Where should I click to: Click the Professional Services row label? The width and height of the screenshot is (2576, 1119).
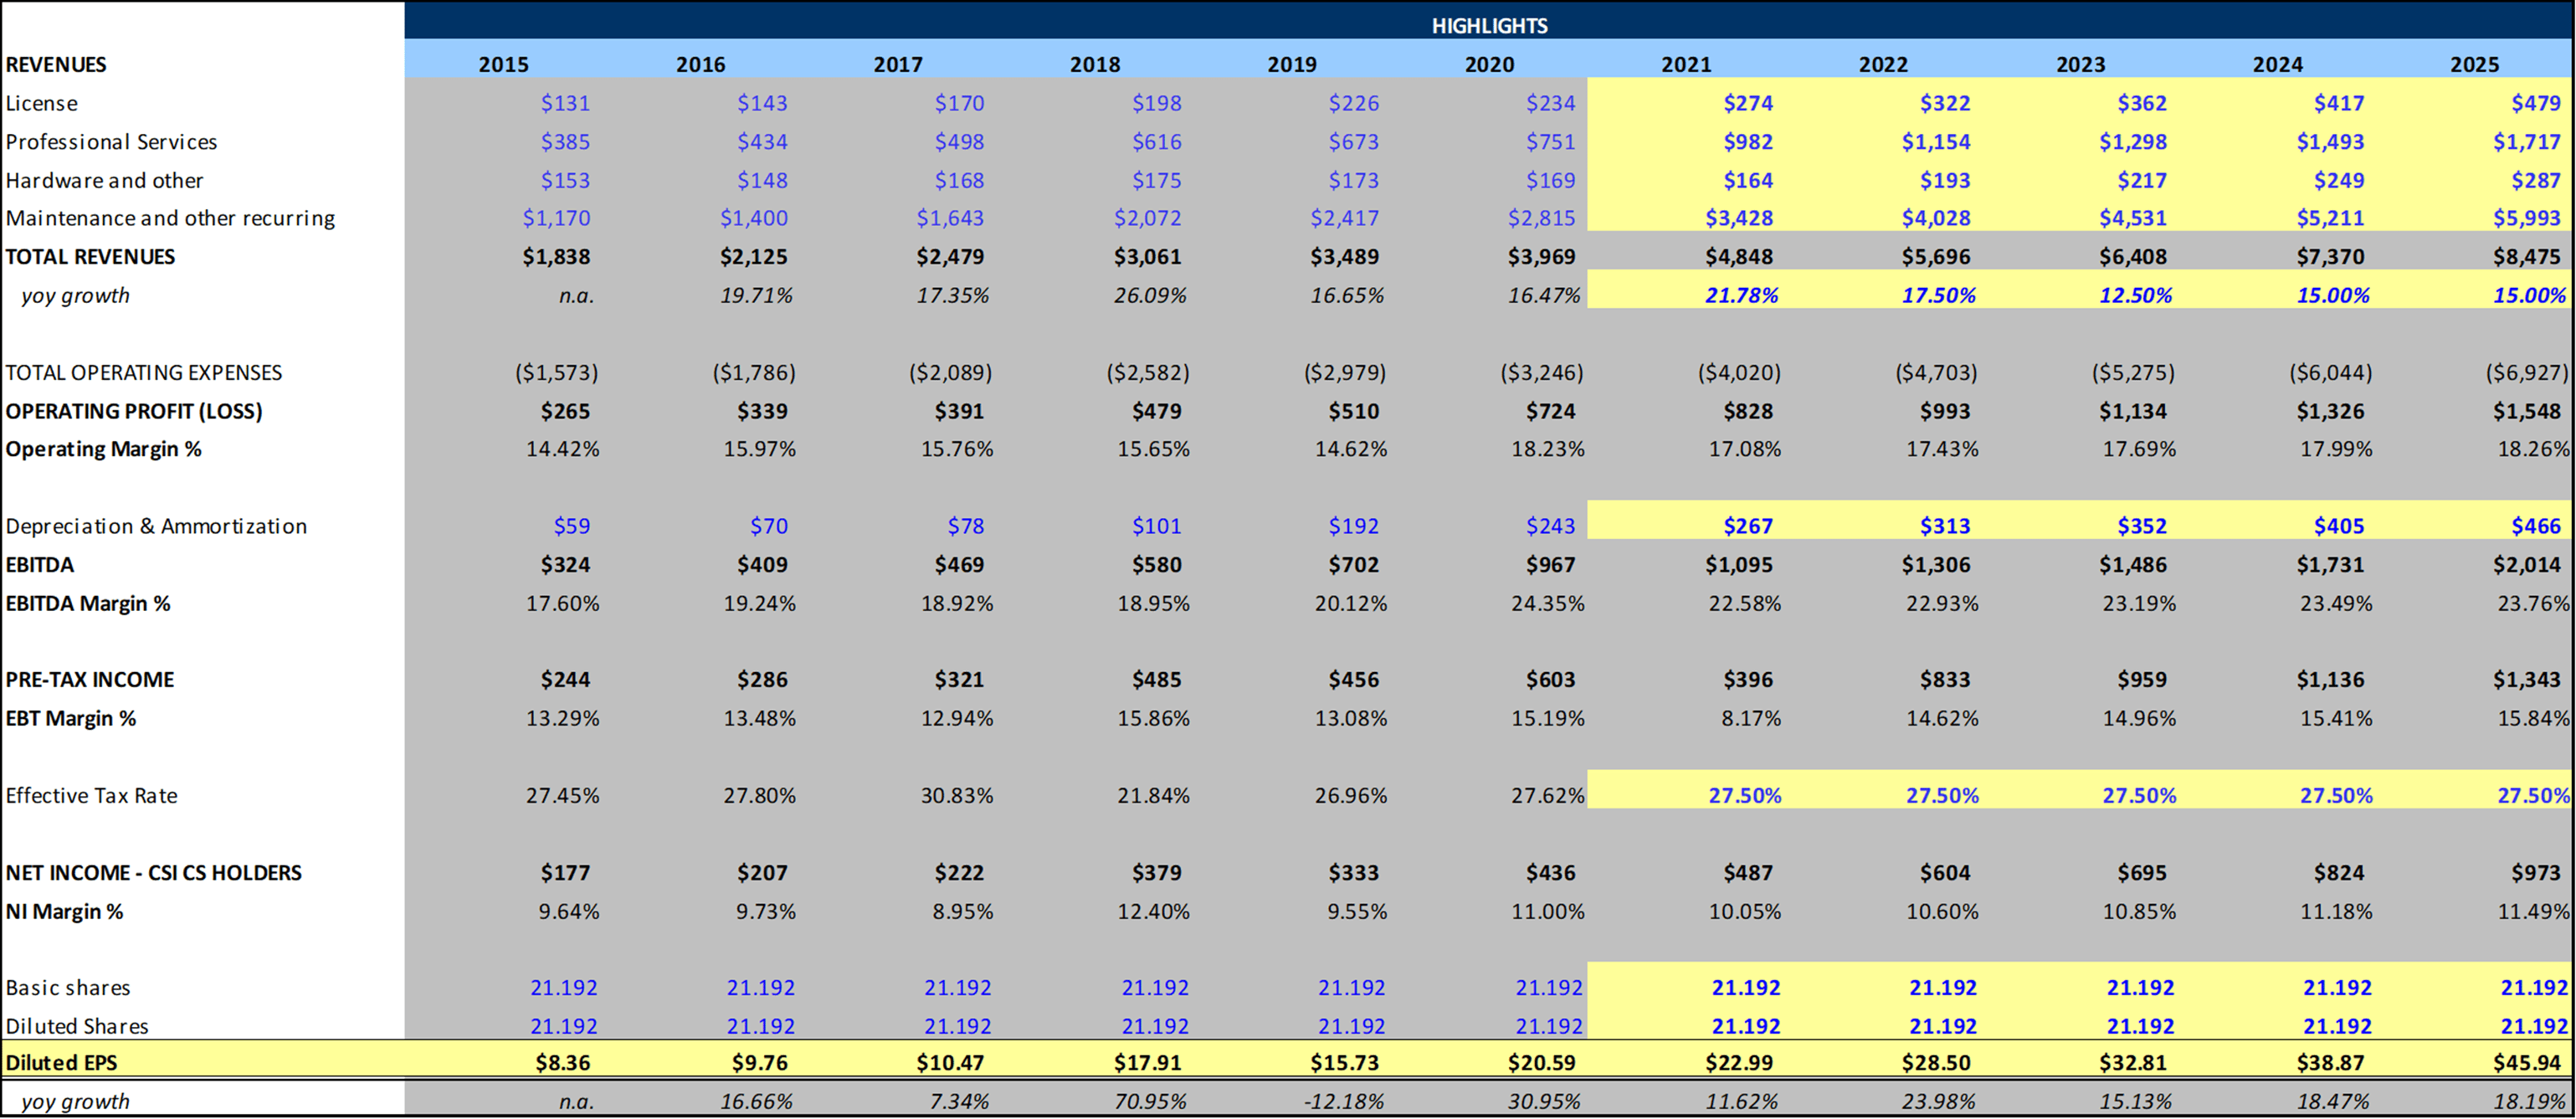coord(111,142)
